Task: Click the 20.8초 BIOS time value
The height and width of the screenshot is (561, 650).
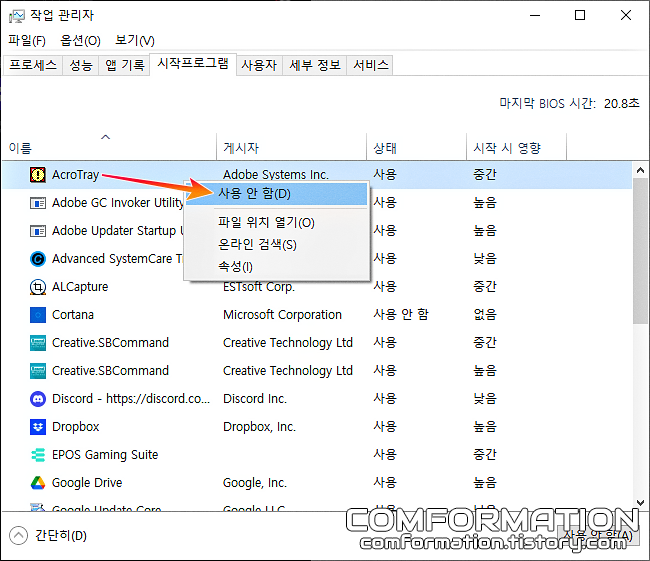Action: (622, 103)
